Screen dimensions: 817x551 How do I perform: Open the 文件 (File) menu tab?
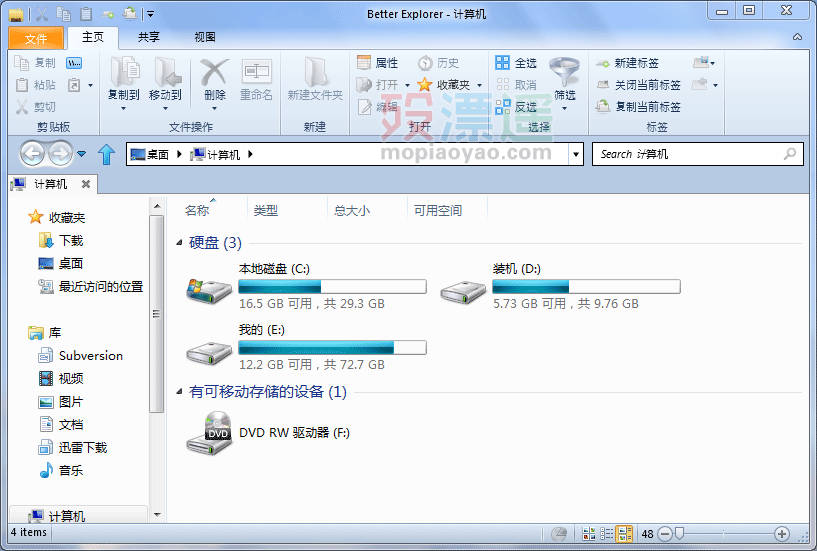tap(36, 39)
